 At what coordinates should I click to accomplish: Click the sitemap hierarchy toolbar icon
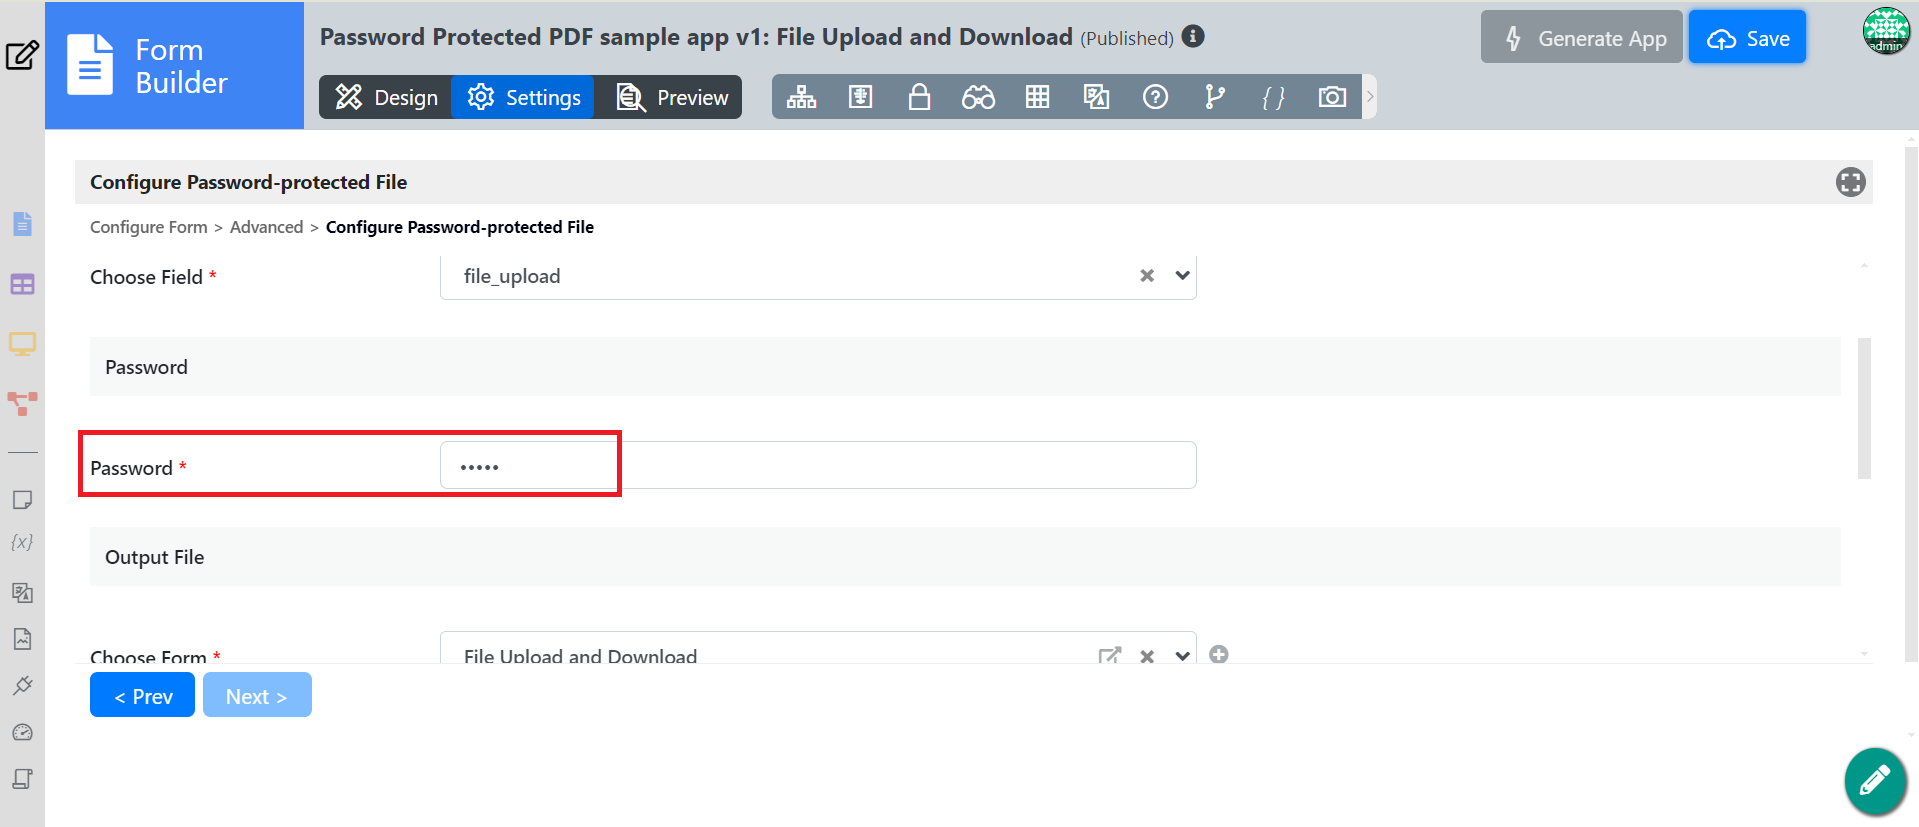coord(801,97)
